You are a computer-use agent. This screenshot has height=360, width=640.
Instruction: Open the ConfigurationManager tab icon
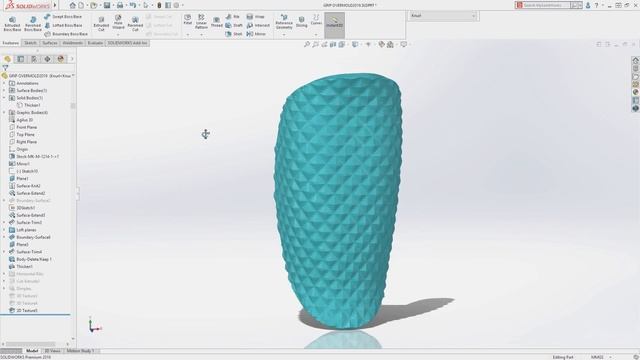pos(34,59)
